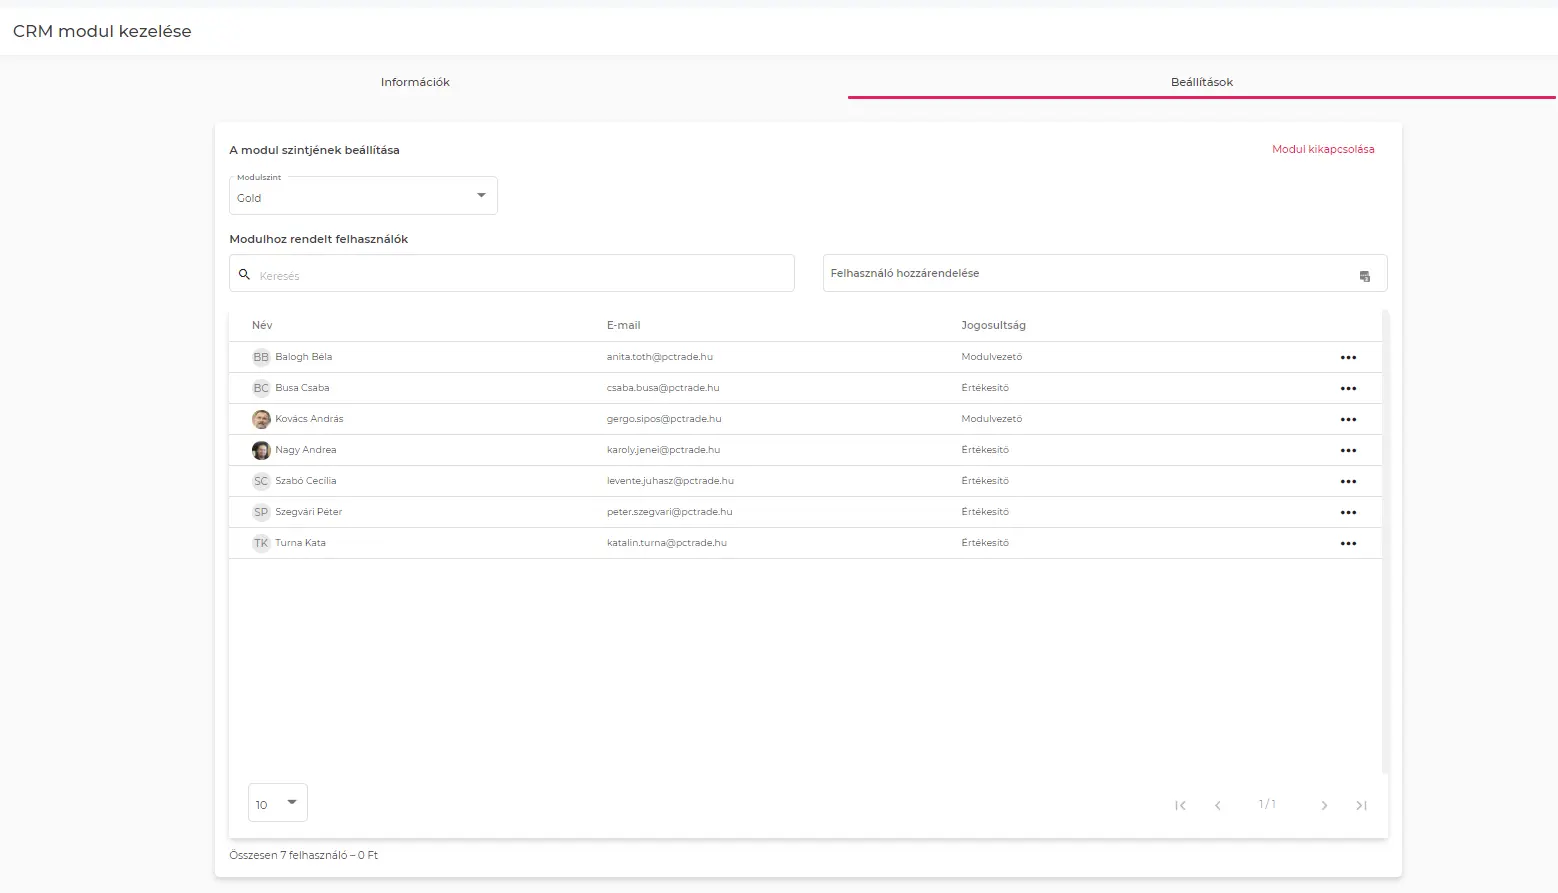Open the three-dot menu for Busa Csaba
Image resolution: width=1558 pixels, height=893 pixels.
pos(1348,389)
